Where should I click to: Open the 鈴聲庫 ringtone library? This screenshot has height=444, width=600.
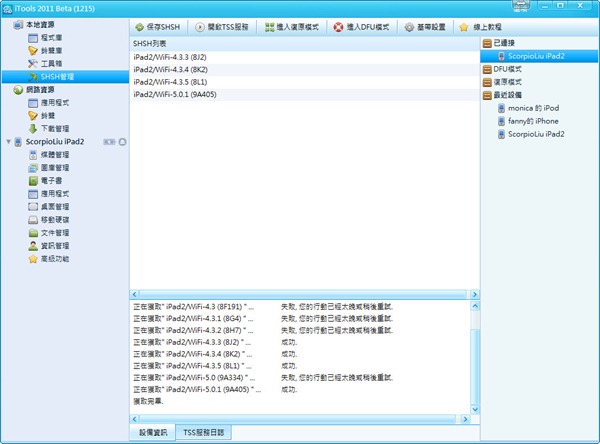coord(45,51)
